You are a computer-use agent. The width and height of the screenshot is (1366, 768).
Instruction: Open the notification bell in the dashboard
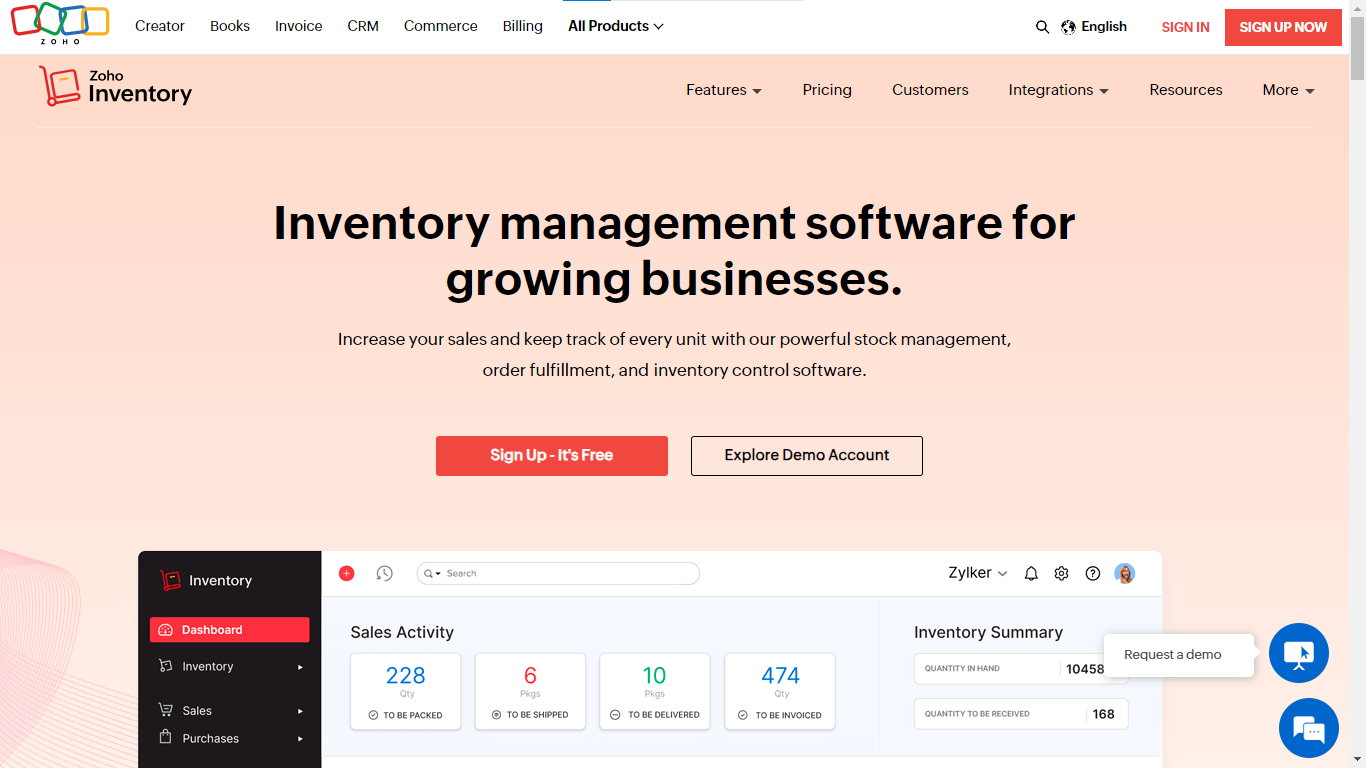pyautogui.click(x=1031, y=573)
